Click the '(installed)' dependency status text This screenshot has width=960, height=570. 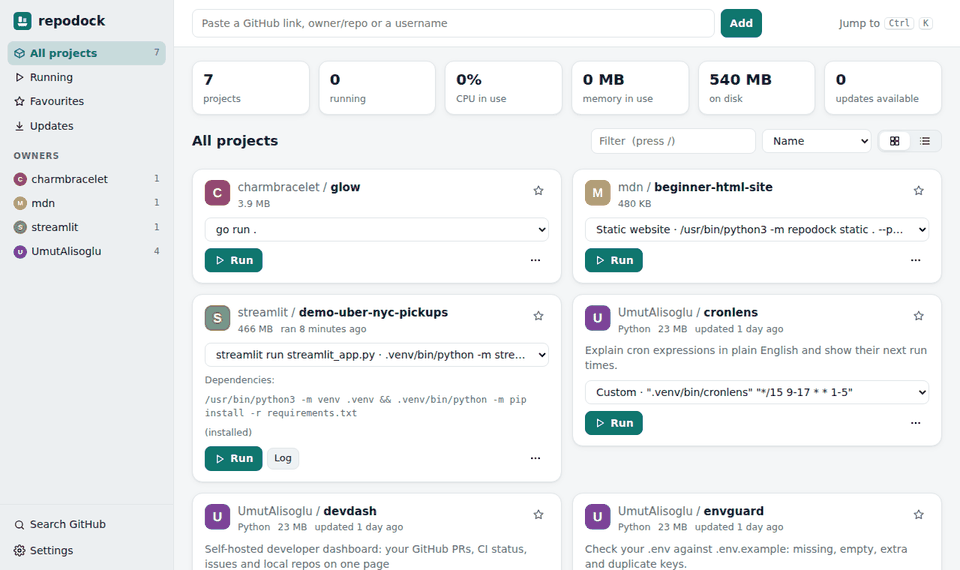click(228, 432)
